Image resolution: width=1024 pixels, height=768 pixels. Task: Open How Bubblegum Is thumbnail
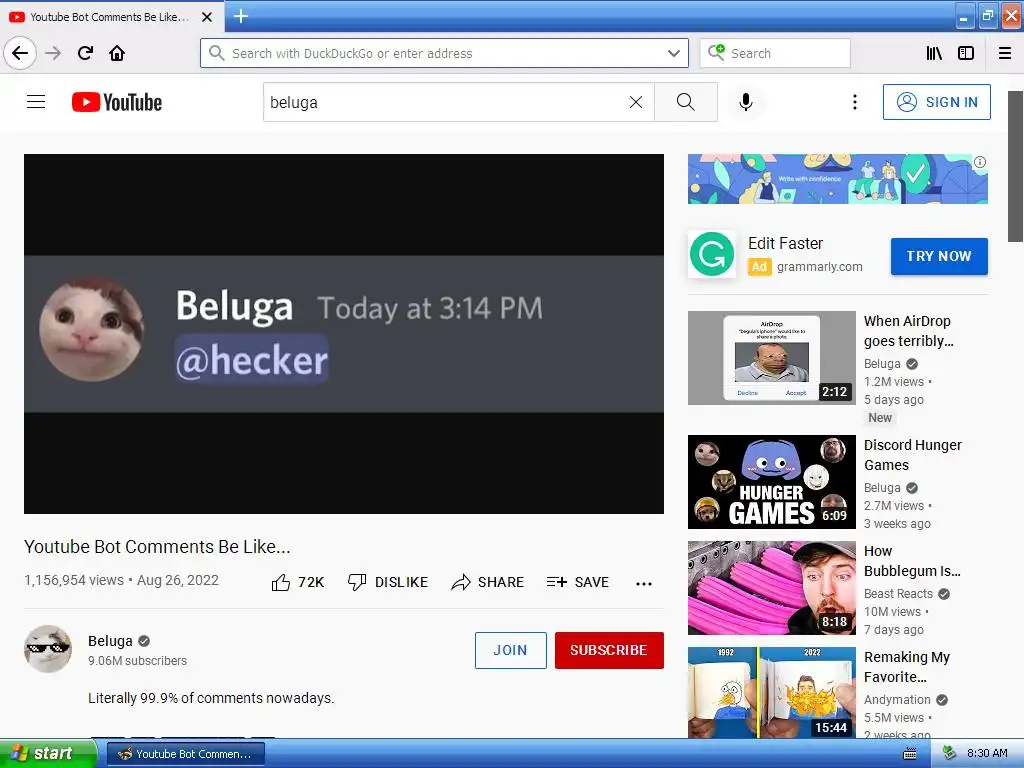(772, 588)
